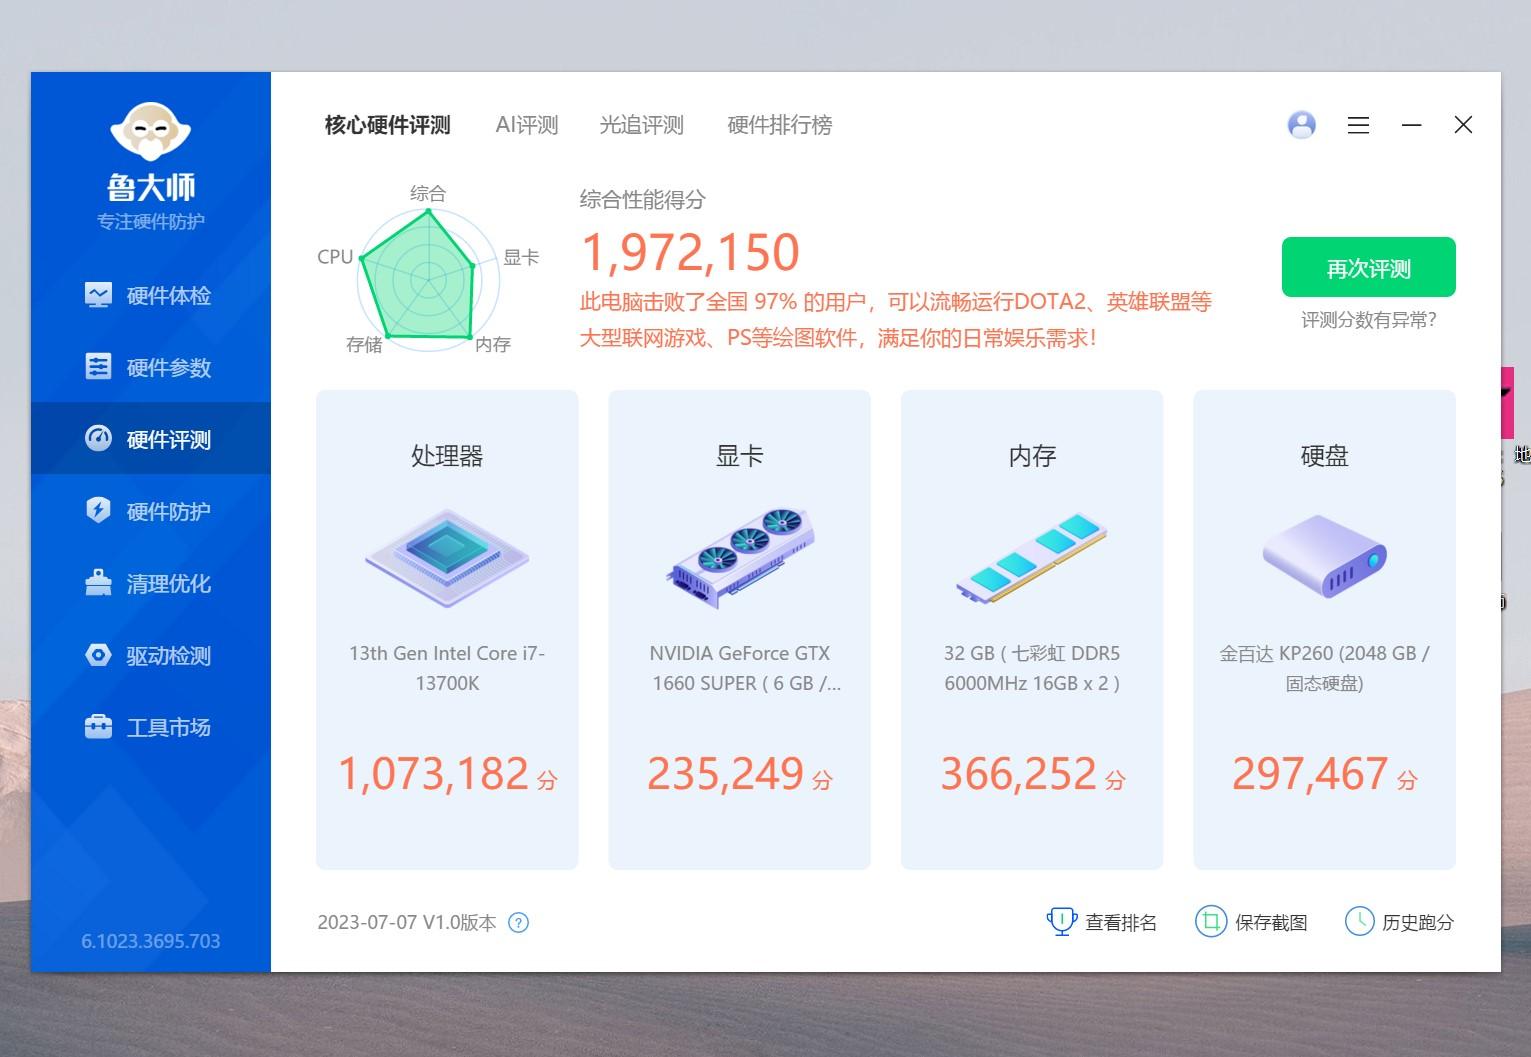Click the processor chip illustration
The image size is (1531, 1057).
click(447, 558)
